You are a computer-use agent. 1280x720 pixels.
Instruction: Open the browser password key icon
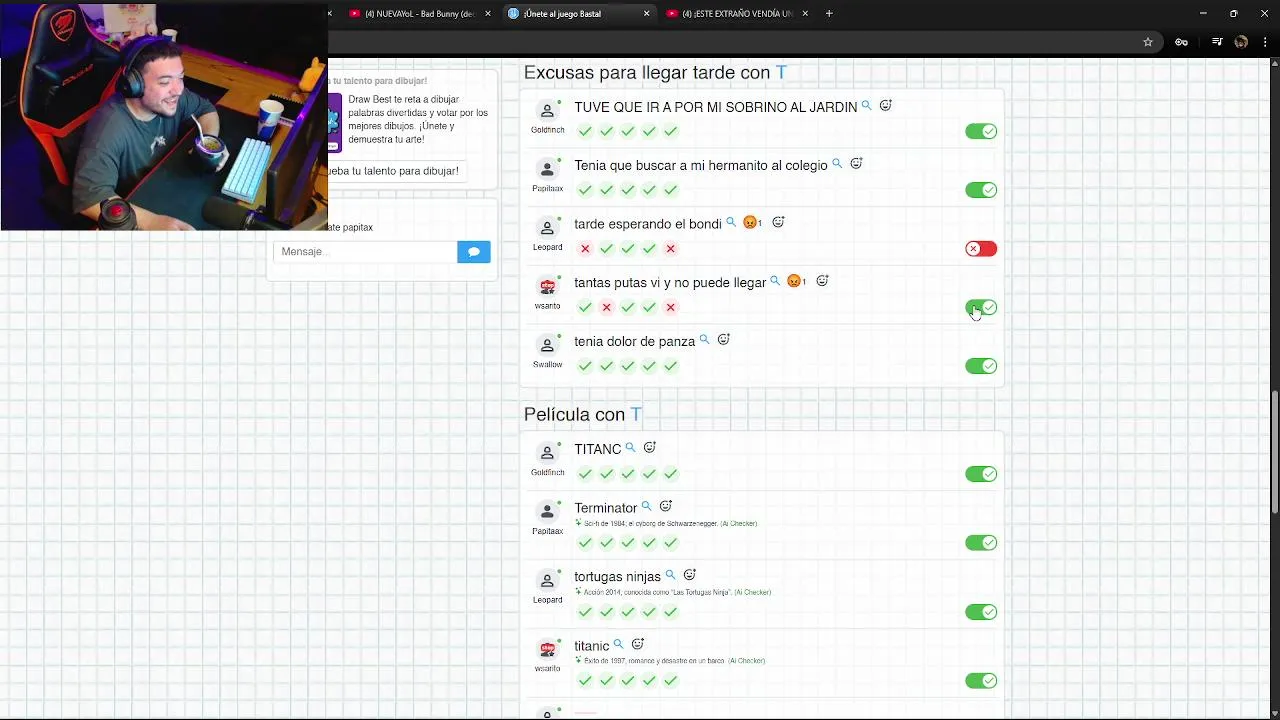[1181, 42]
